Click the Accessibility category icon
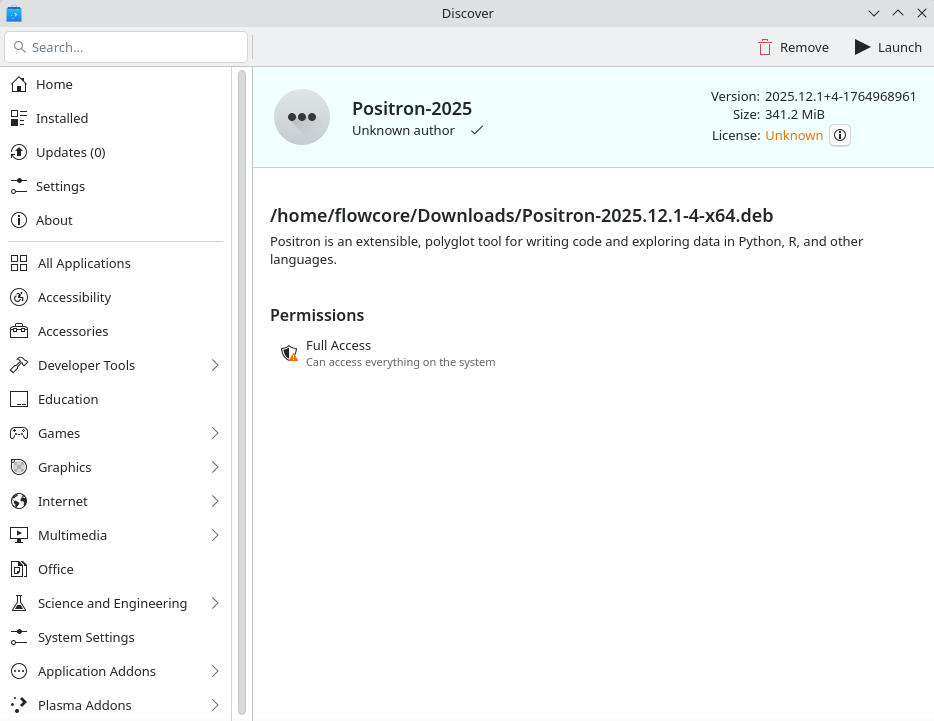The height and width of the screenshot is (721, 934). click(19, 297)
